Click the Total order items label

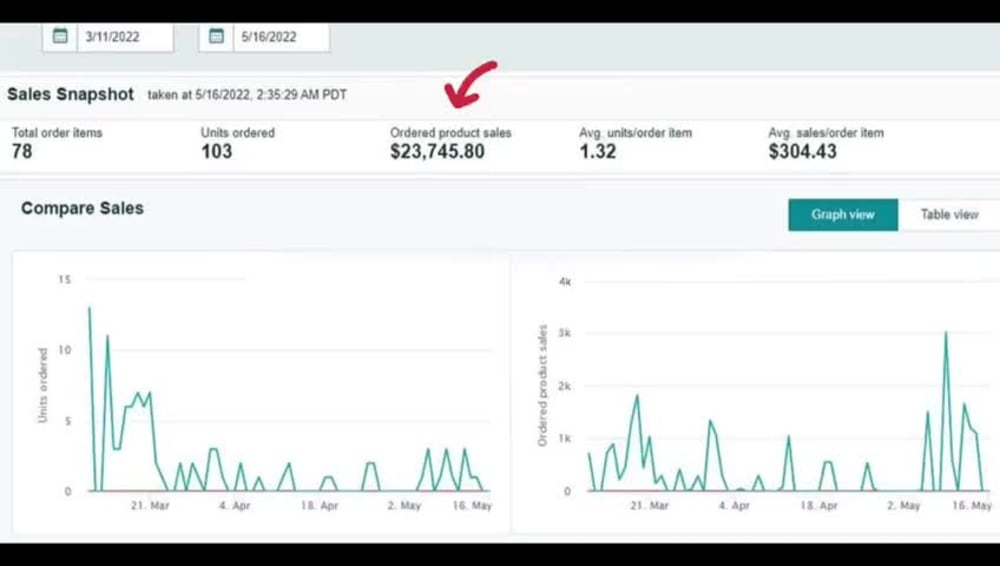point(57,133)
